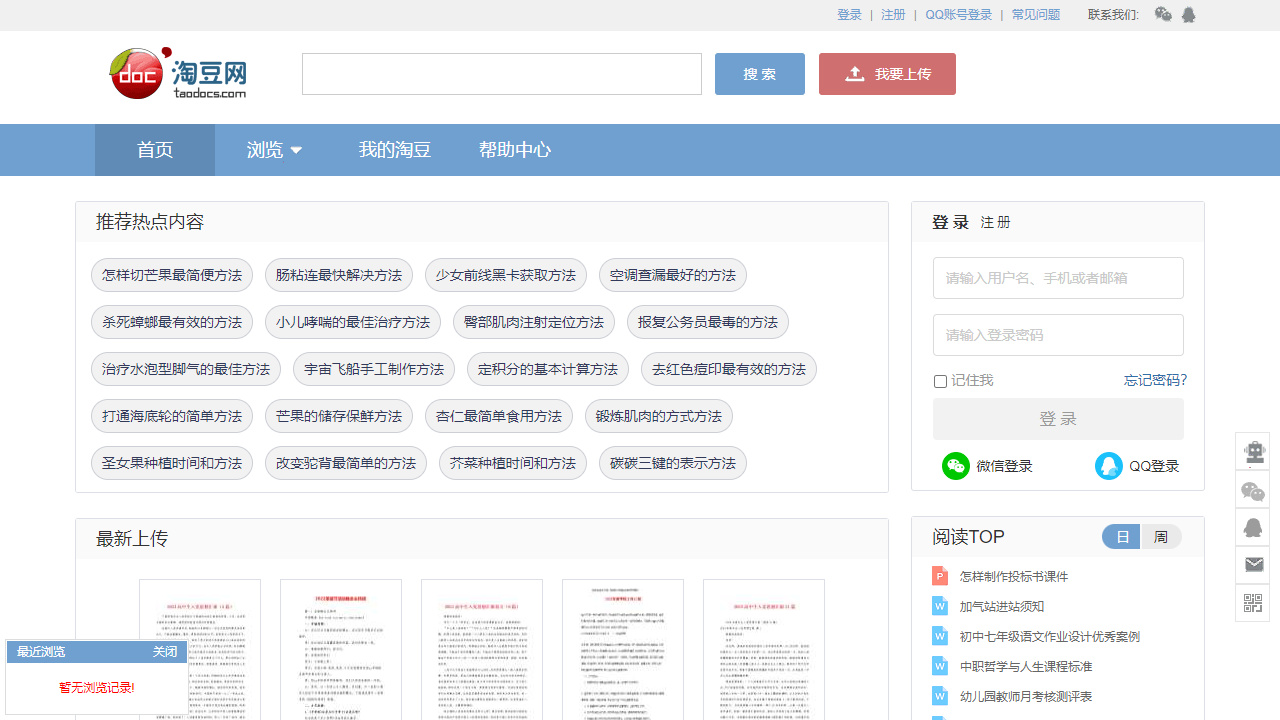Go to 首页 navigation tab
The width and height of the screenshot is (1280, 720).
click(x=155, y=150)
